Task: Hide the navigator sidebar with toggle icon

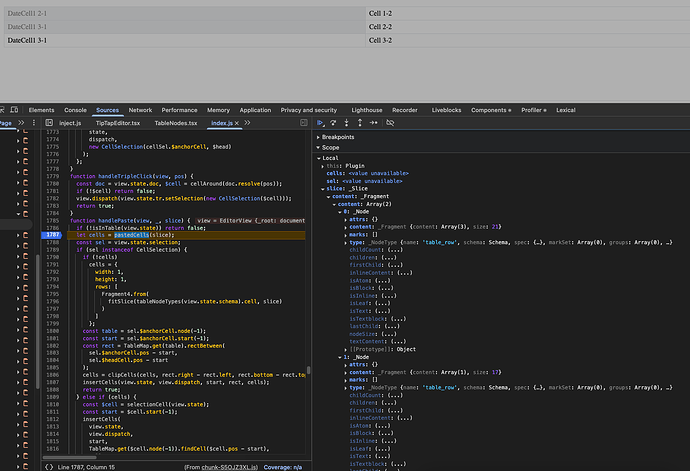Action: click(49, 123)
